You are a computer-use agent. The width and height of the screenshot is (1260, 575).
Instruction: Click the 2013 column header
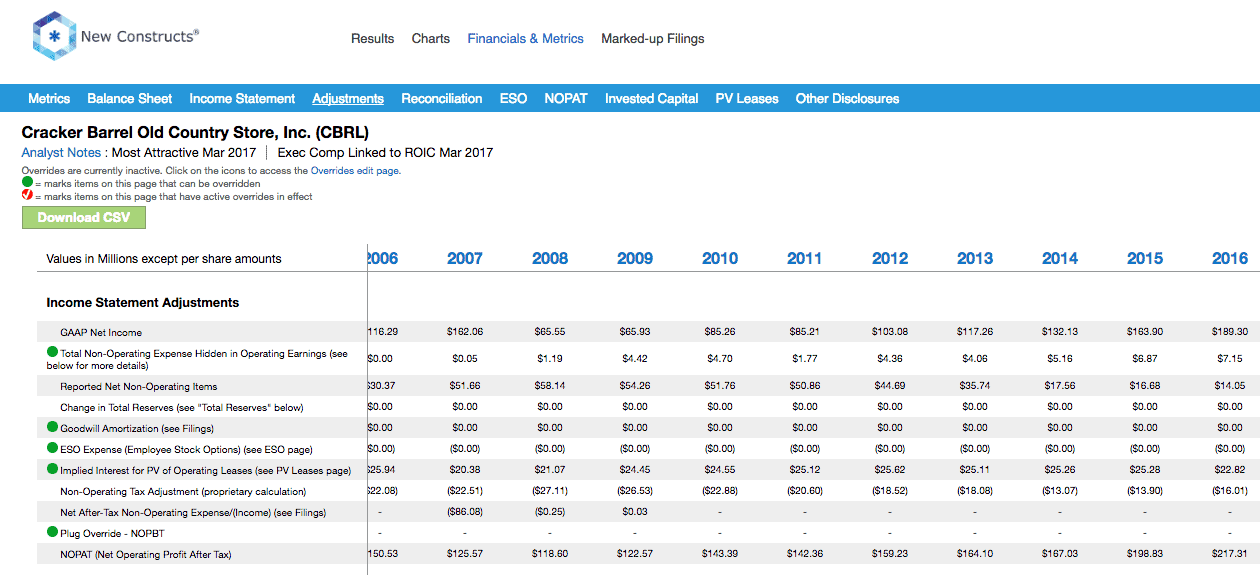(x=975, y=258)
